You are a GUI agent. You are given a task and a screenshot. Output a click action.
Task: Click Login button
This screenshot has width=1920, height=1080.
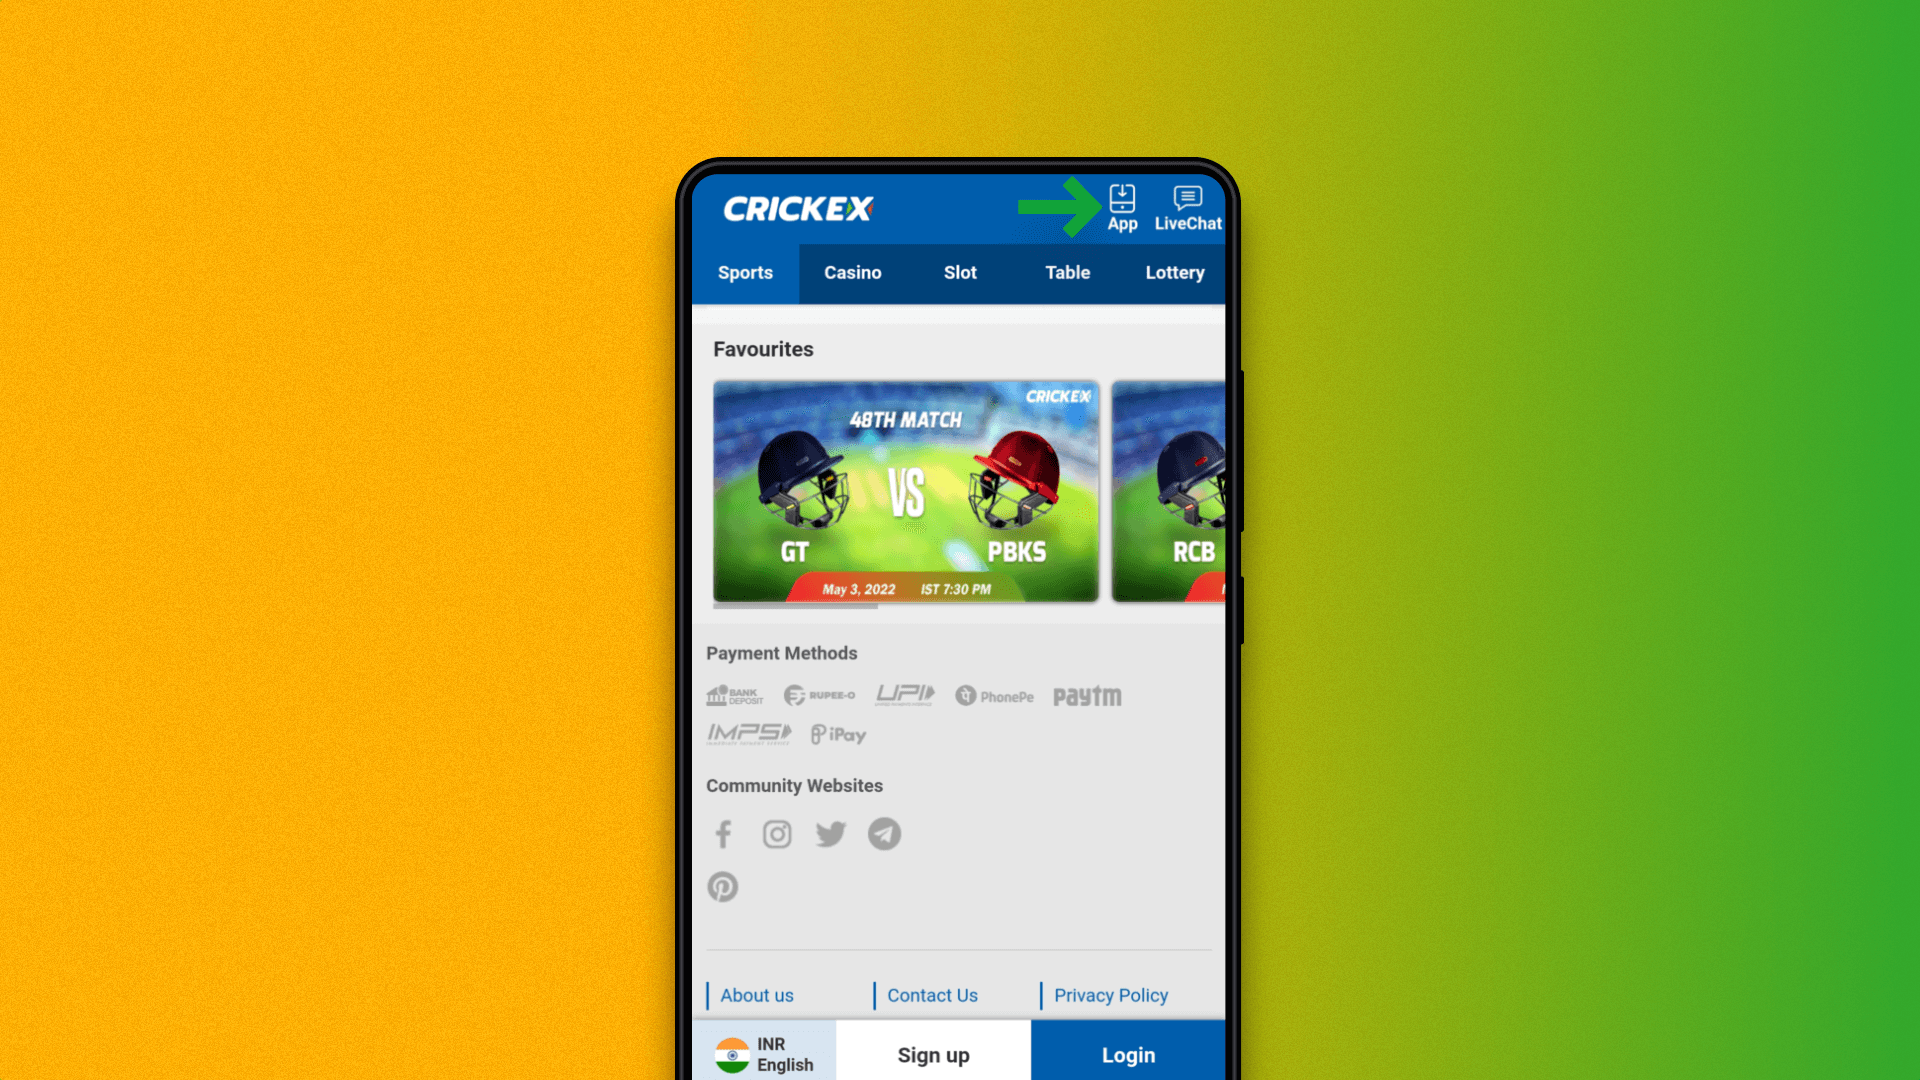tap(1127, 1055)
